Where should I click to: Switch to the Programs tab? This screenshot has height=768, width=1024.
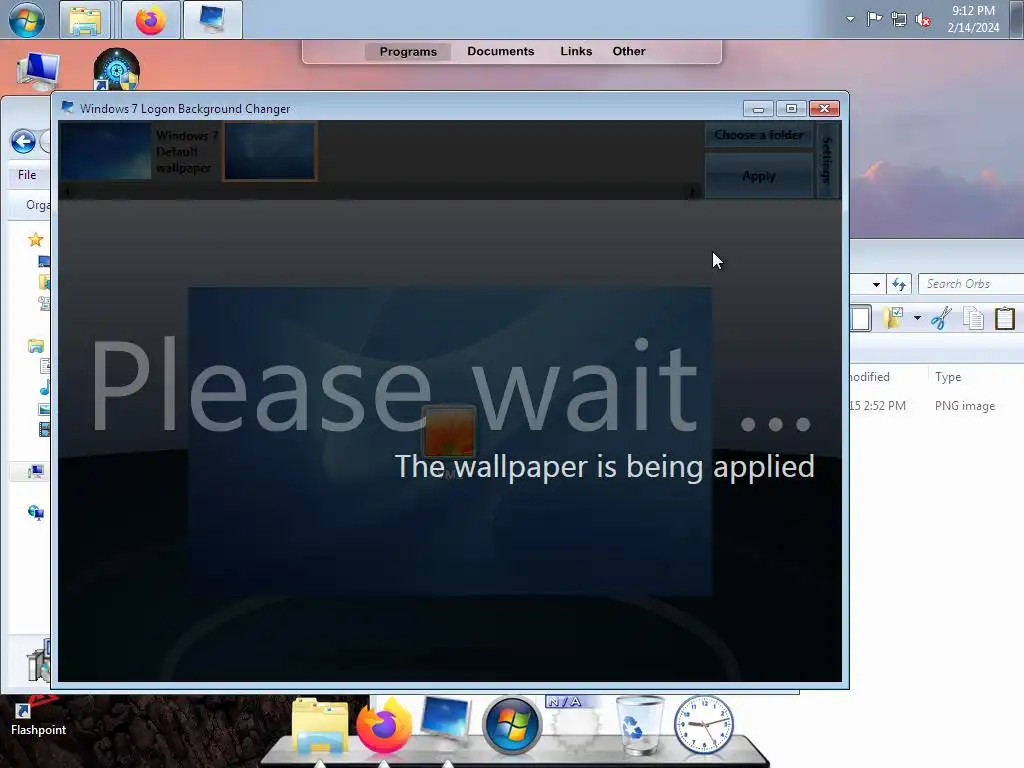[408, 52]
